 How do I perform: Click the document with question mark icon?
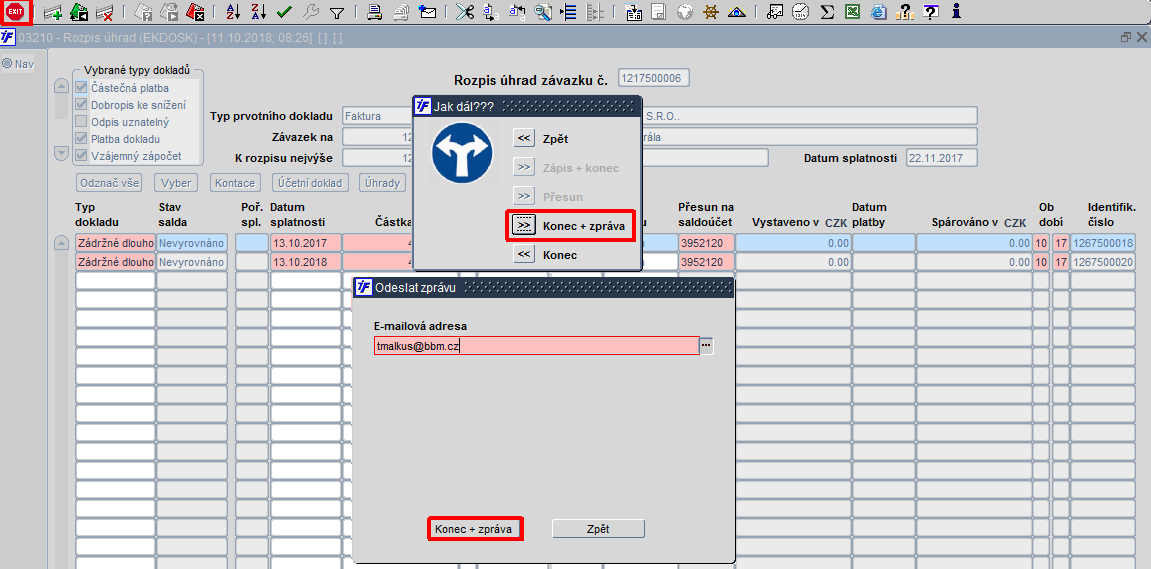pyautogui.click(x=143, y=12)
